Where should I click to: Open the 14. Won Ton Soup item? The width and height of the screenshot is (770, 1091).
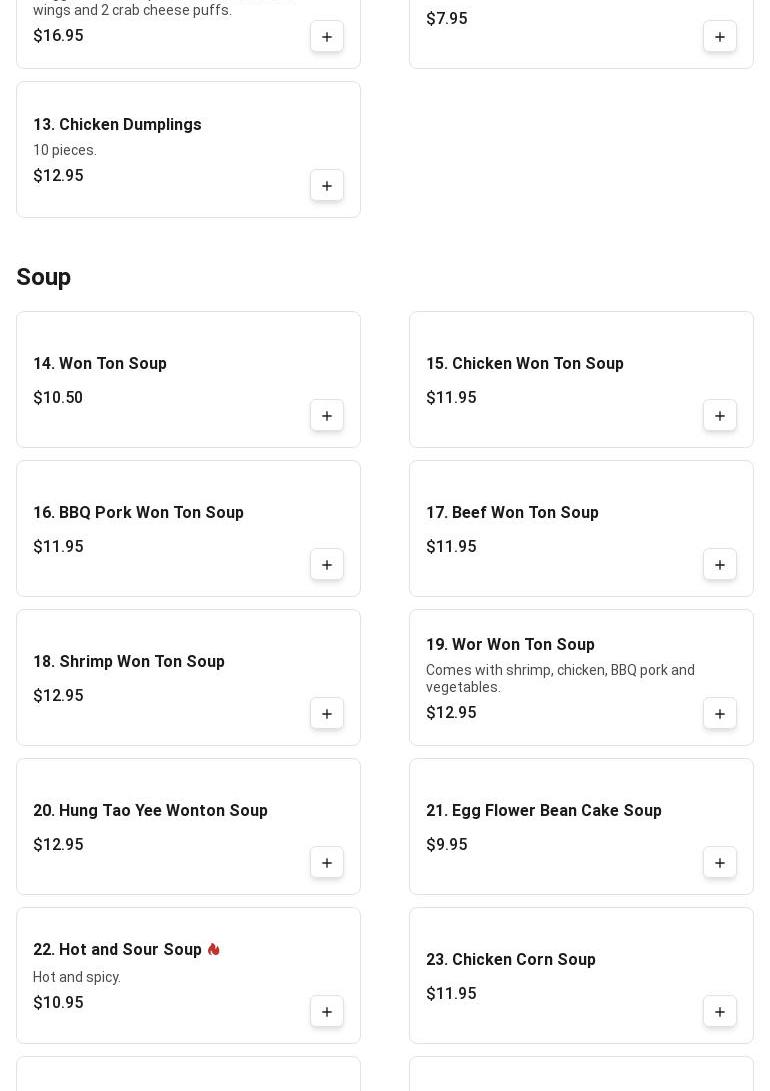tap(100, 364)
